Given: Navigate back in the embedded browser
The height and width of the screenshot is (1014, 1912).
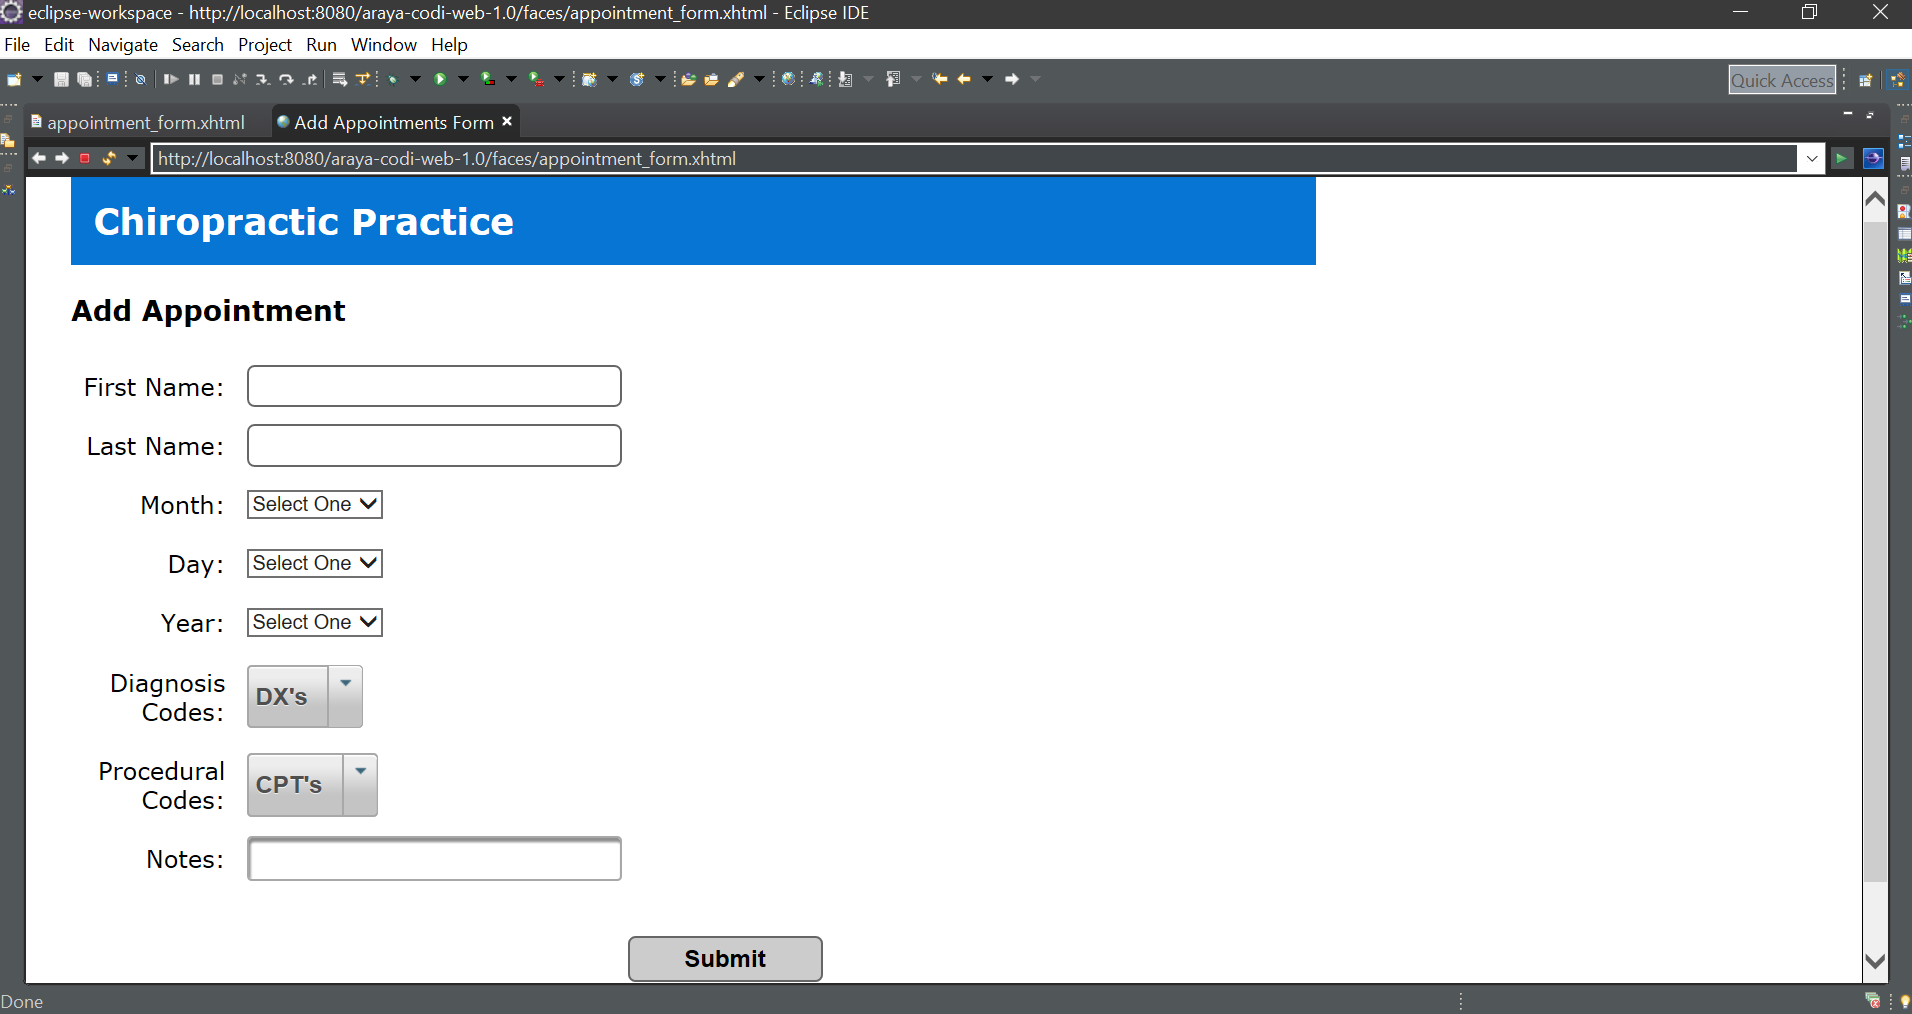Looking at the screenshot, I should 38,158.
